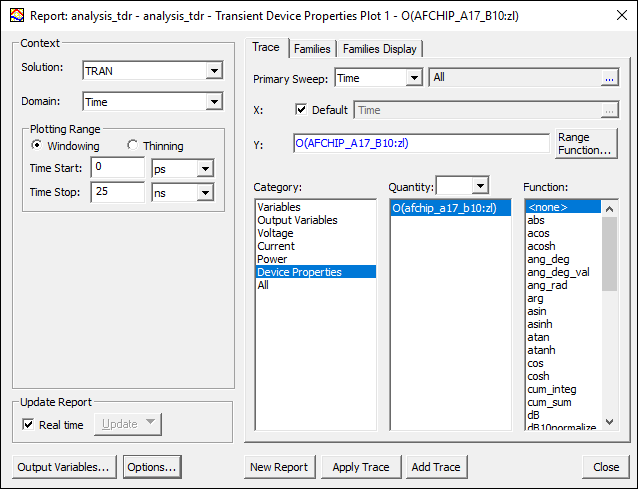The width and height of the screenshot is (638, 489).
Task: Select ang_deg function
Action: pyautogui.click(x=563, y=259)
